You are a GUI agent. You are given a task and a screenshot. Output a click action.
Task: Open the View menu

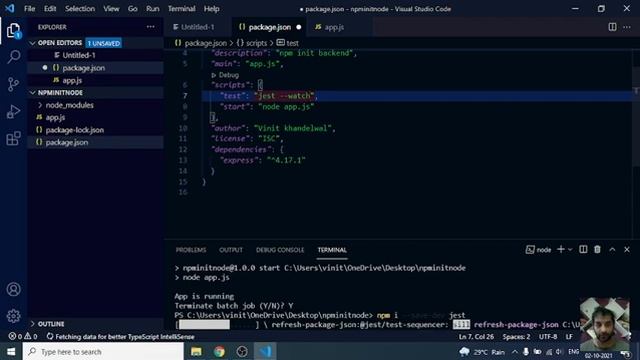pyautogui.click(x=111, y=9)
